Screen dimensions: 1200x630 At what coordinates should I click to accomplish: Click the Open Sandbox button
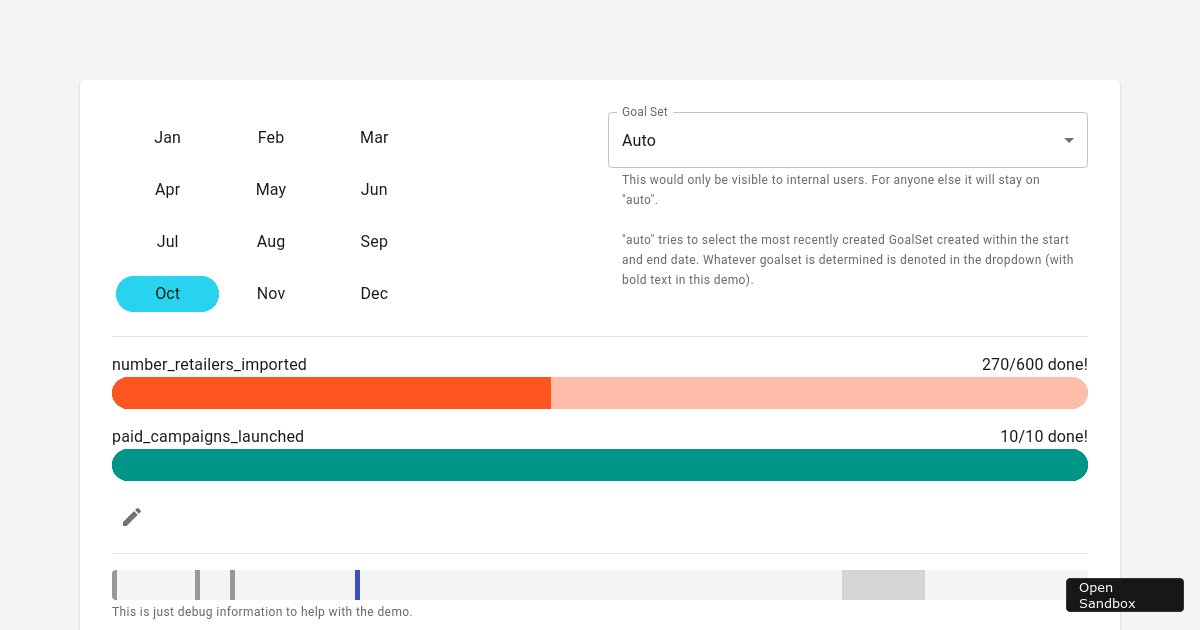(1124, 595)
